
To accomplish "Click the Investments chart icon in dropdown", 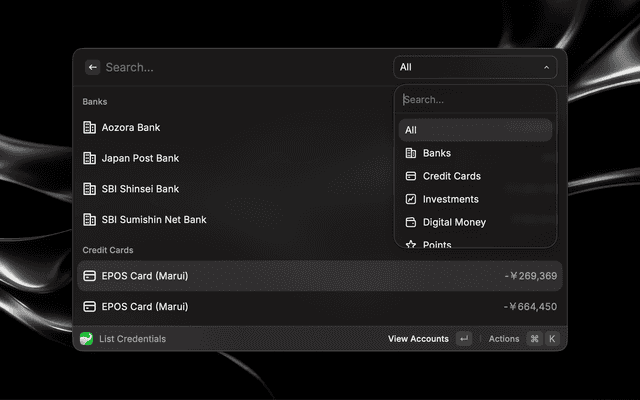I will (410, 199).
